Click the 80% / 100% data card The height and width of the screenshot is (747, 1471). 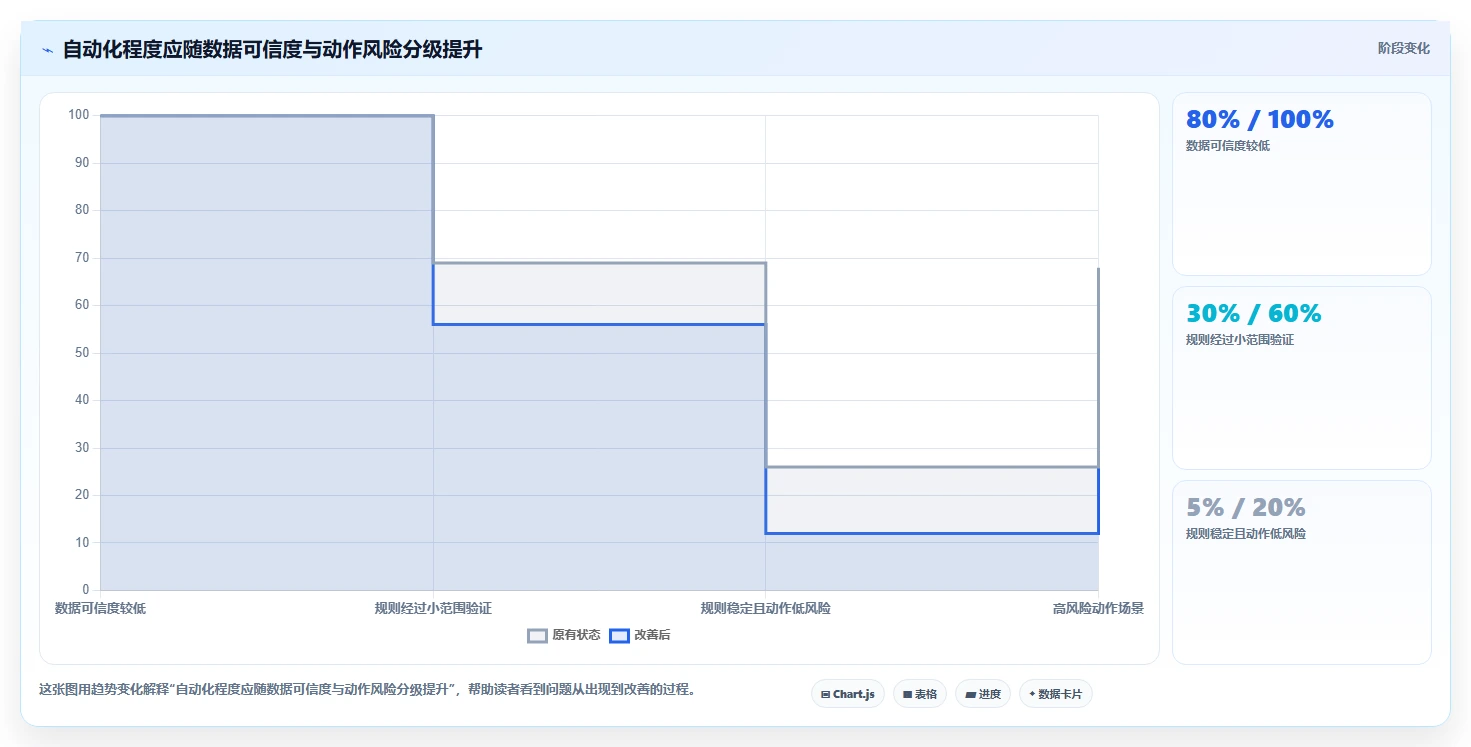1301,184
